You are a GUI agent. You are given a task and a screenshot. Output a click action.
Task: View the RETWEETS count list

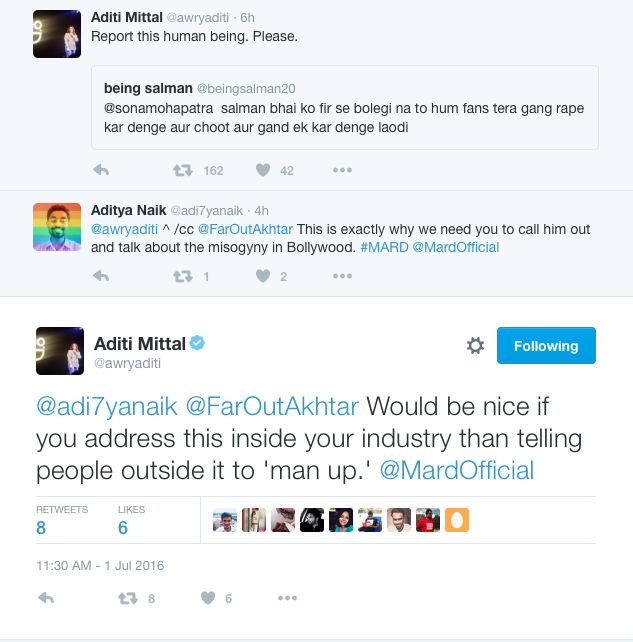click(62, 520)
